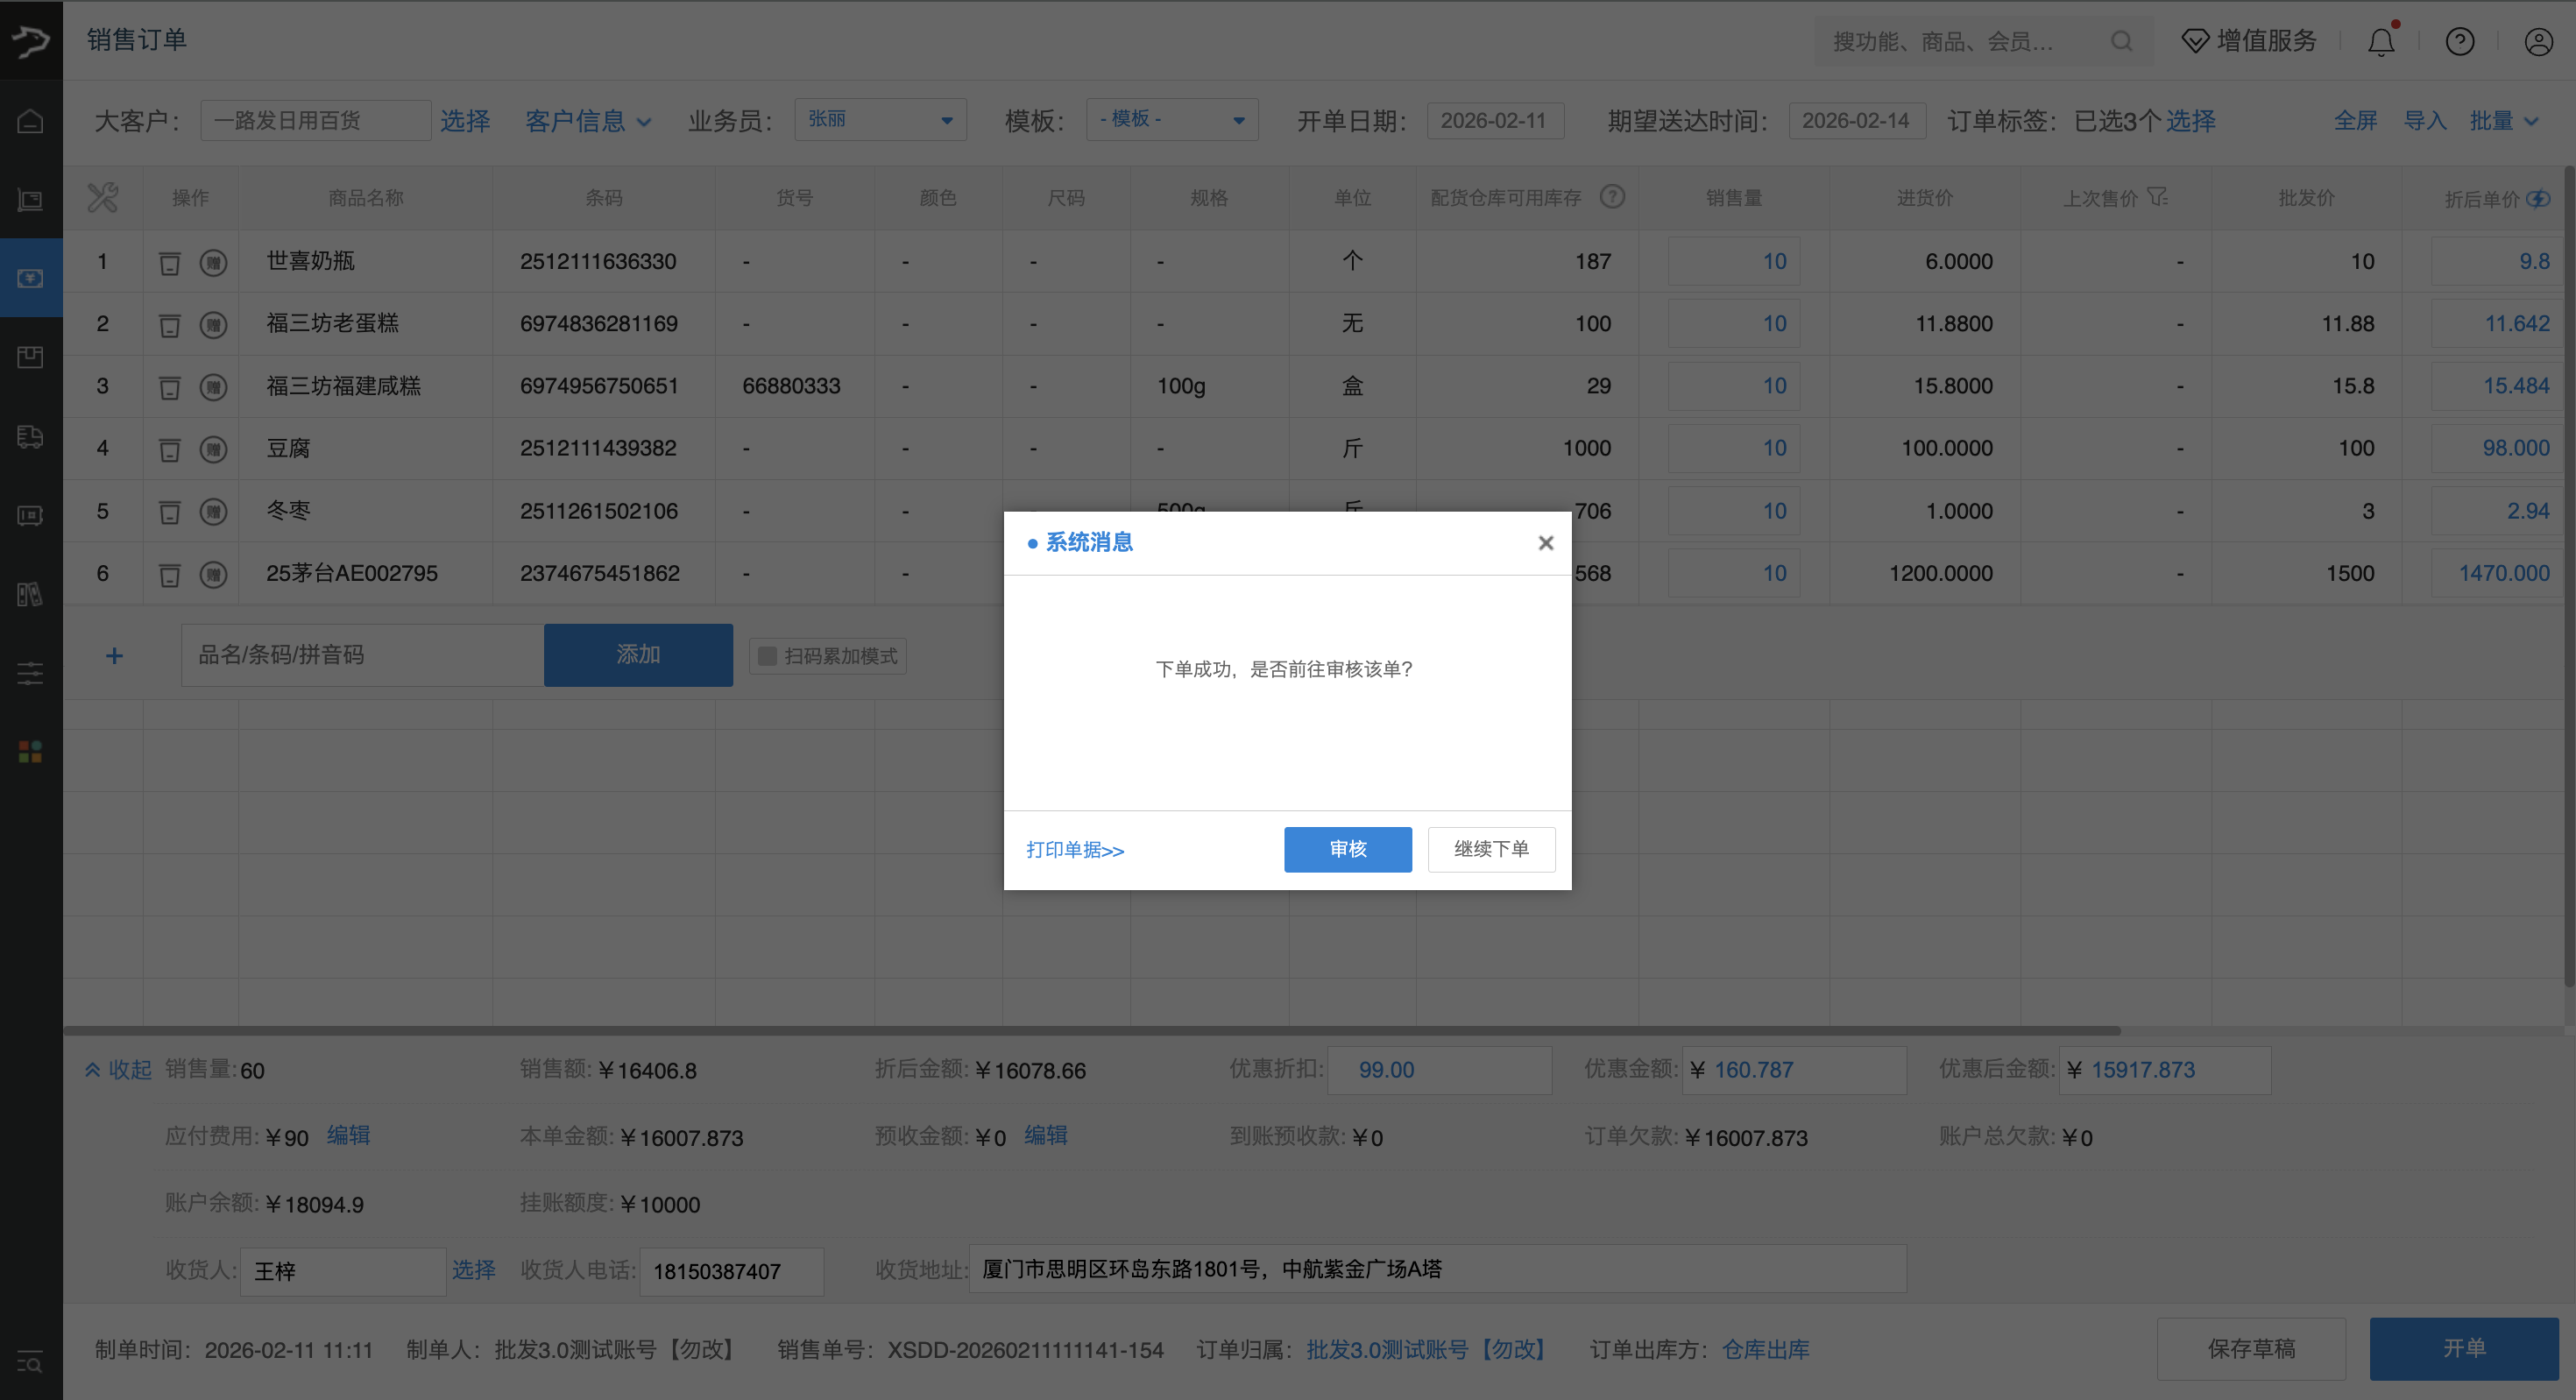The width and height of the screenshot is (2576, 1400).
Task: Open the 增值服务 menu
Action: 2248,40
